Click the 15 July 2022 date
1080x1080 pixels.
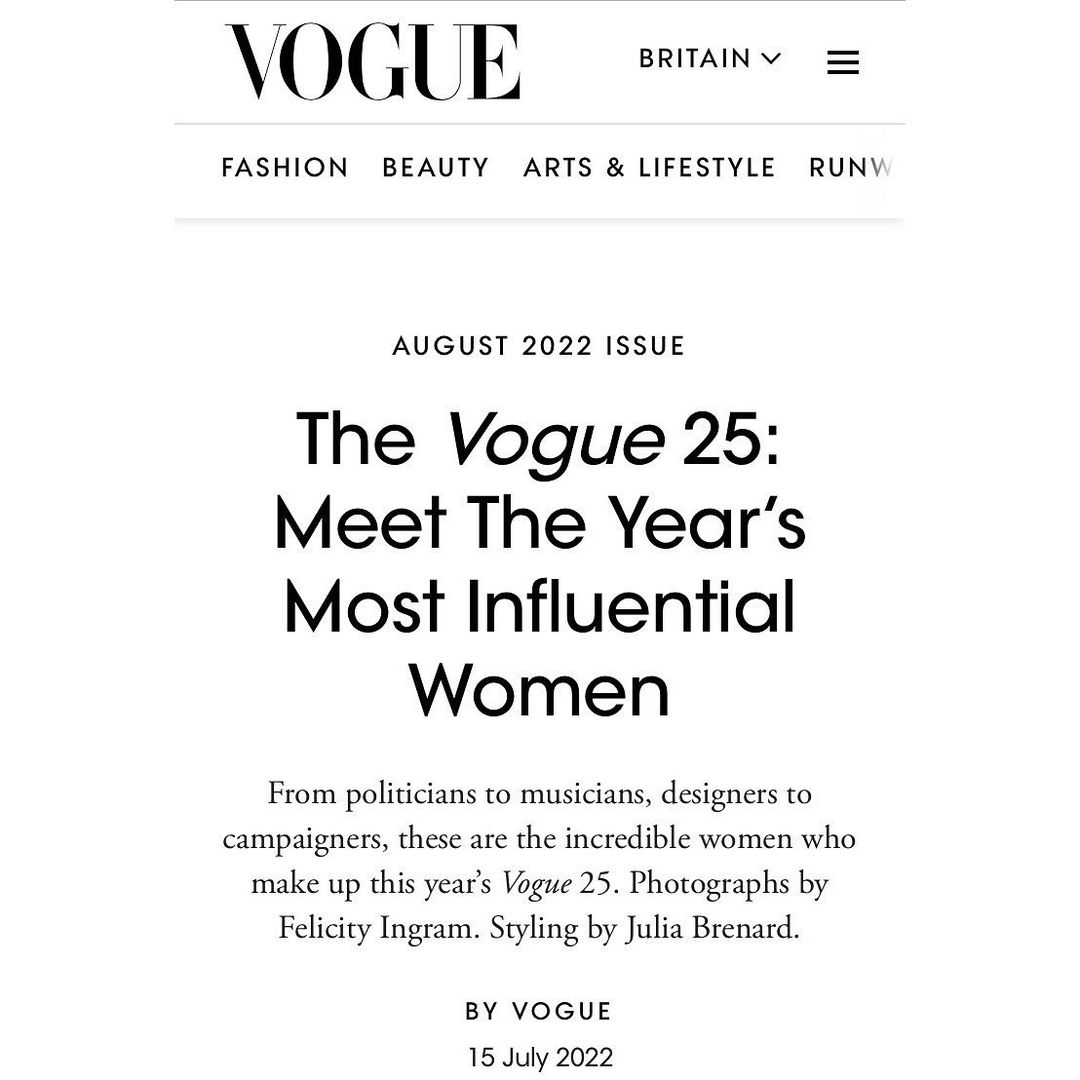click(539, 1057)
